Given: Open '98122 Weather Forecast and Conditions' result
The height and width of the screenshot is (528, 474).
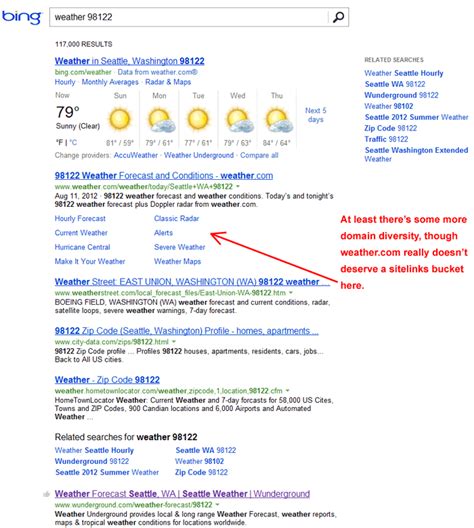Looking at the screenshot, I should [x=164, y=175].
